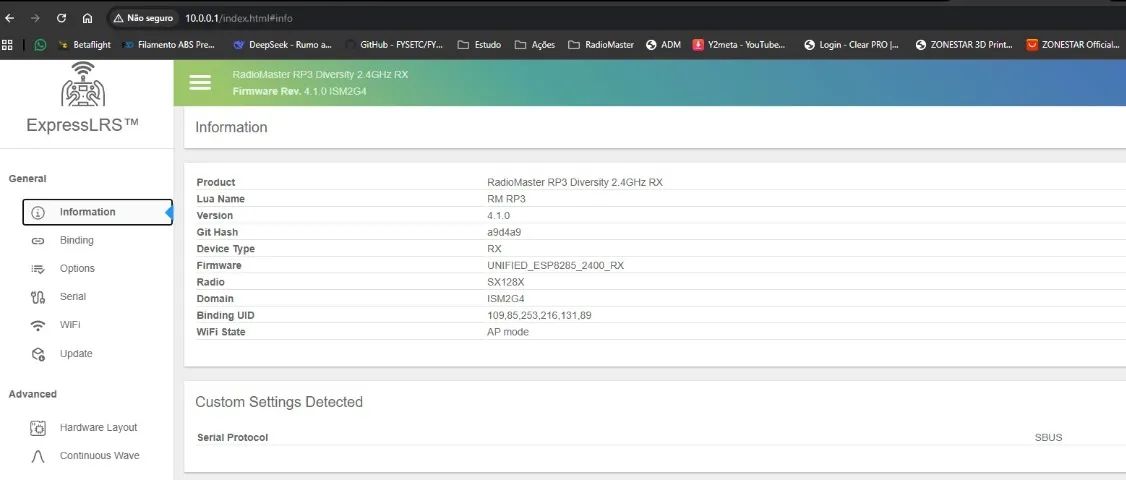Image resolution: width=1126 pixels, height=480 pixels.
Task: Click the Custom Settings Detected heading
Action: point(279,402)
